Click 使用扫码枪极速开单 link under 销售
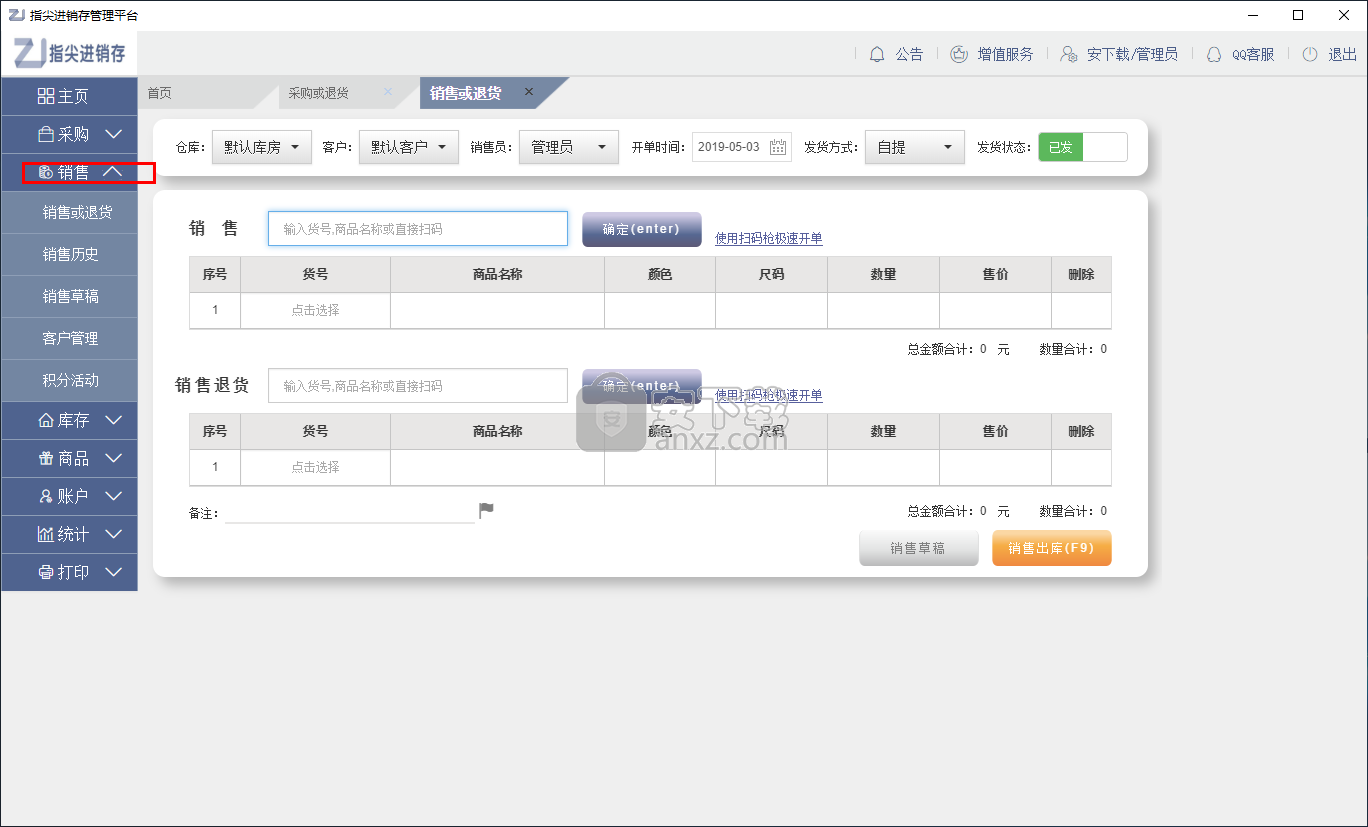The width and height of the screenshot is (1368, 827). (x=769, y=238)
